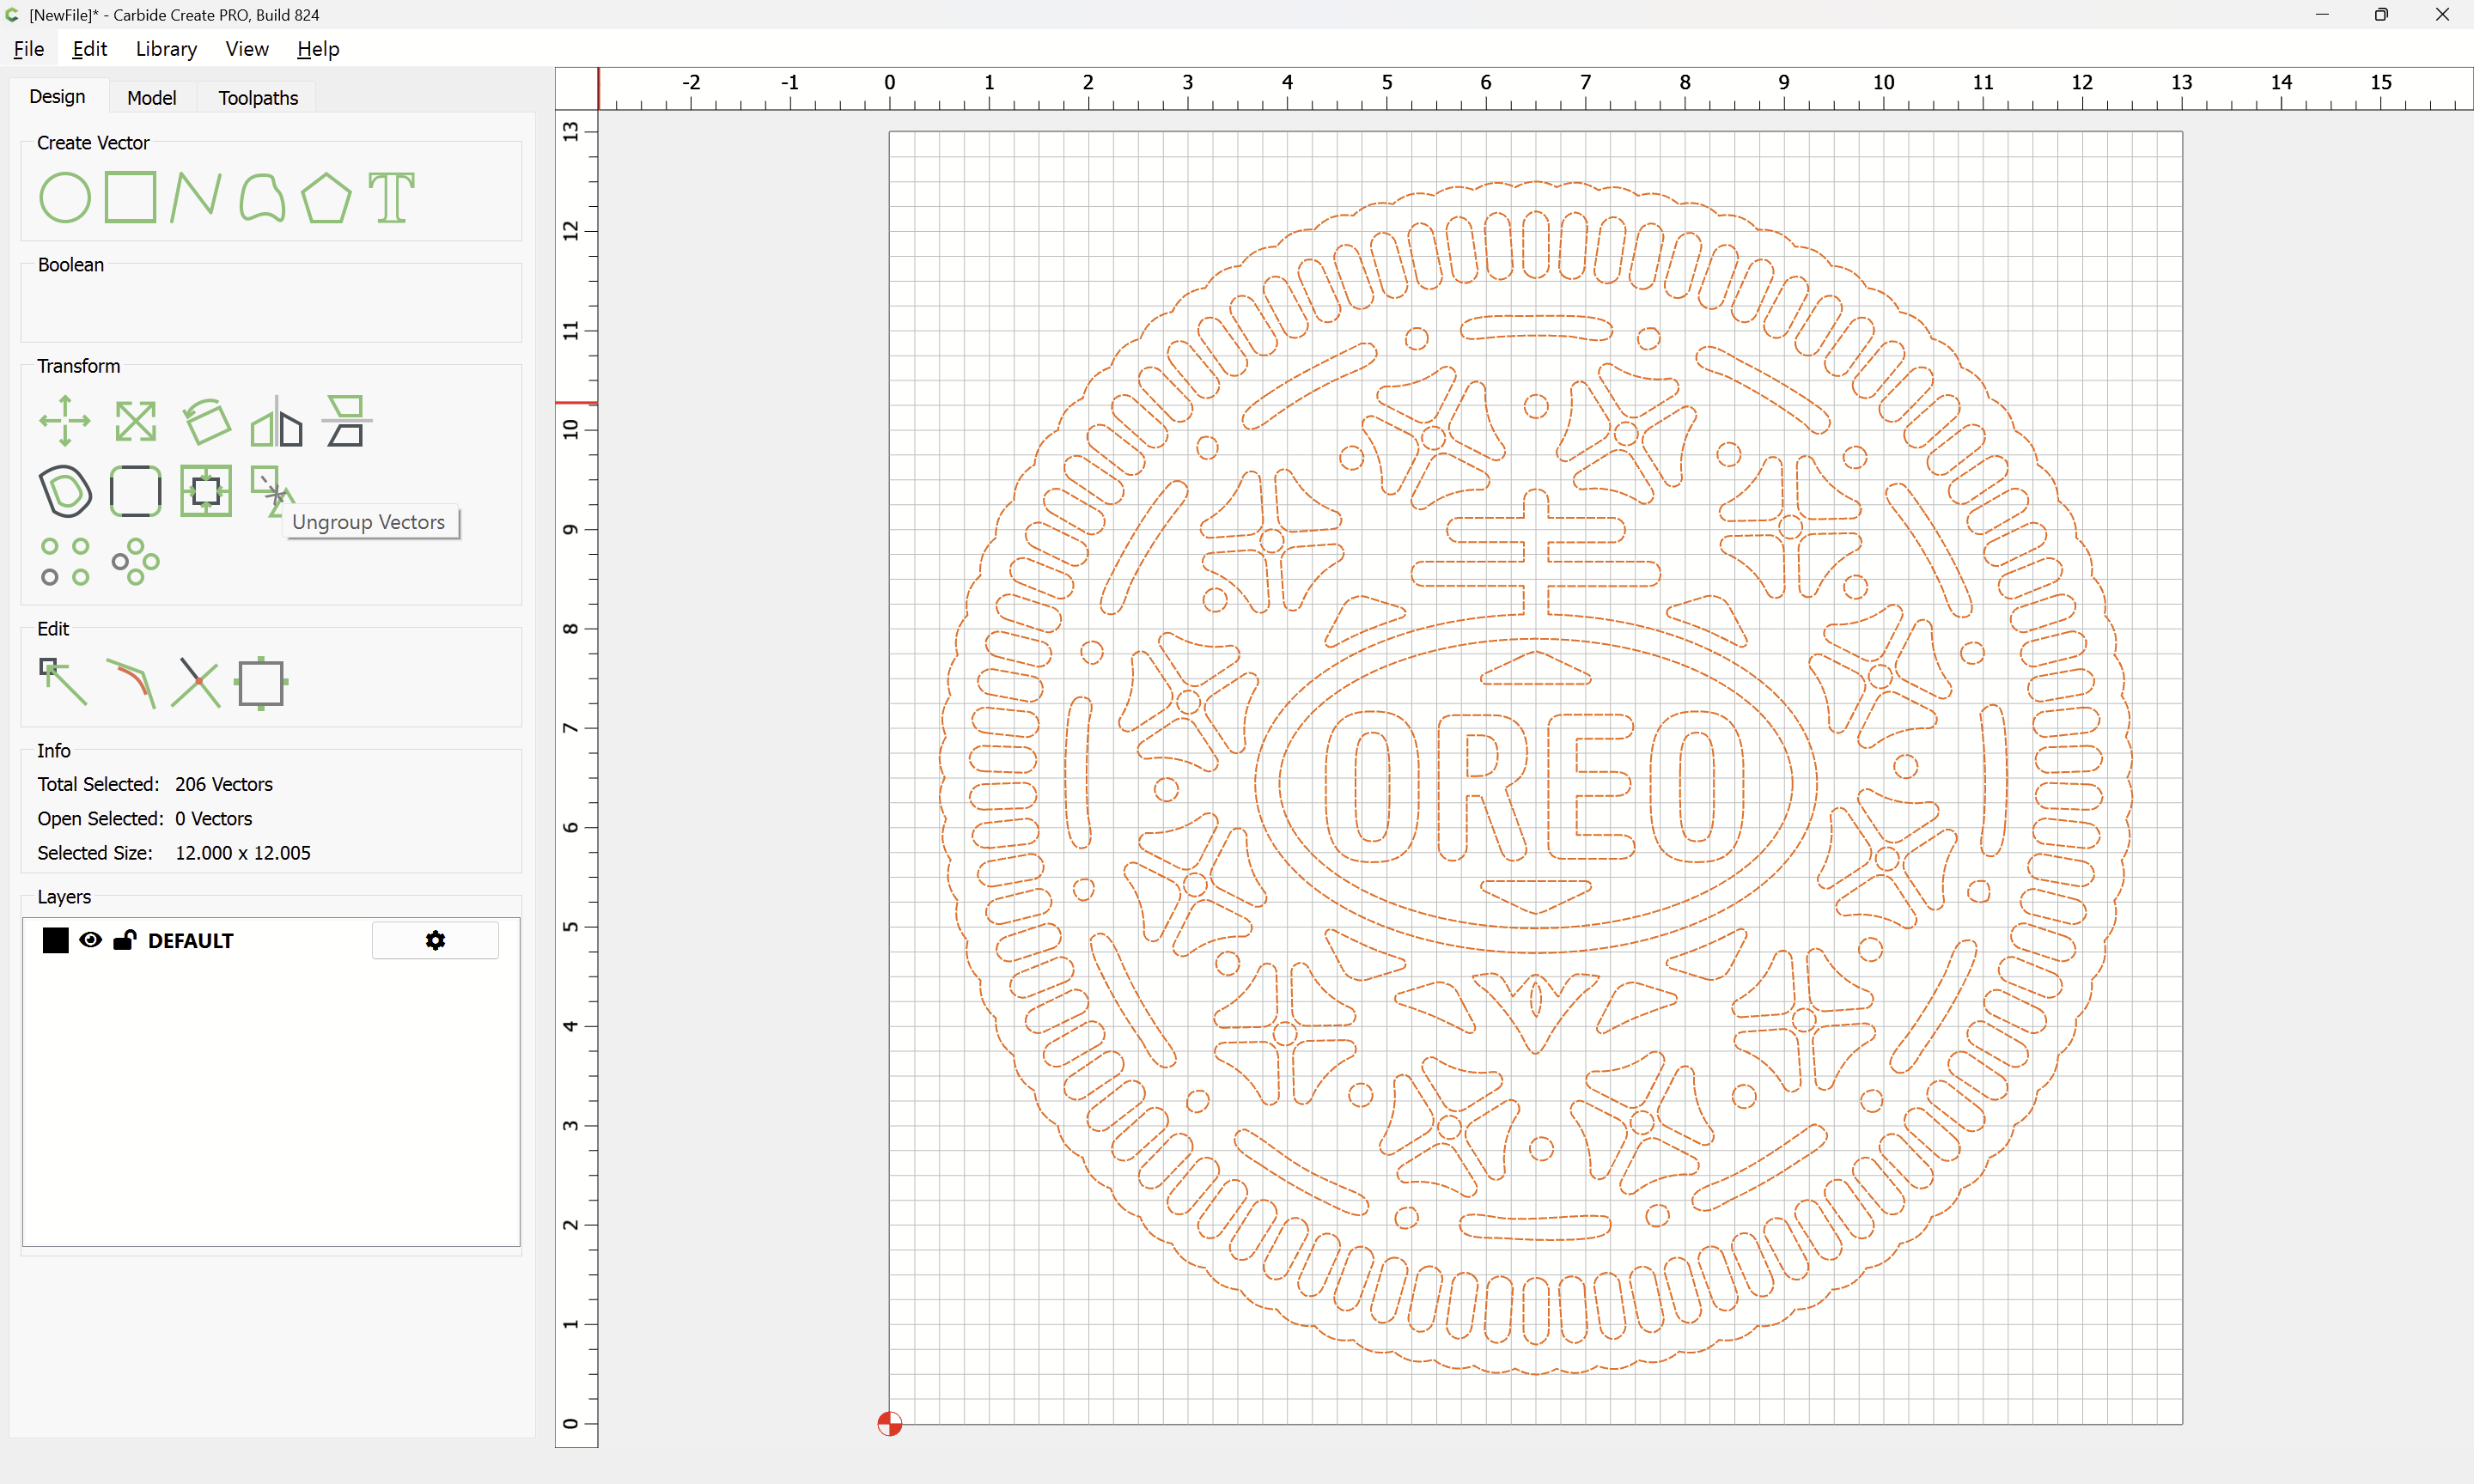This screenshot has height=1484, width=2474.
Task: Activate the Text creation tool
Action: point(391,197)
